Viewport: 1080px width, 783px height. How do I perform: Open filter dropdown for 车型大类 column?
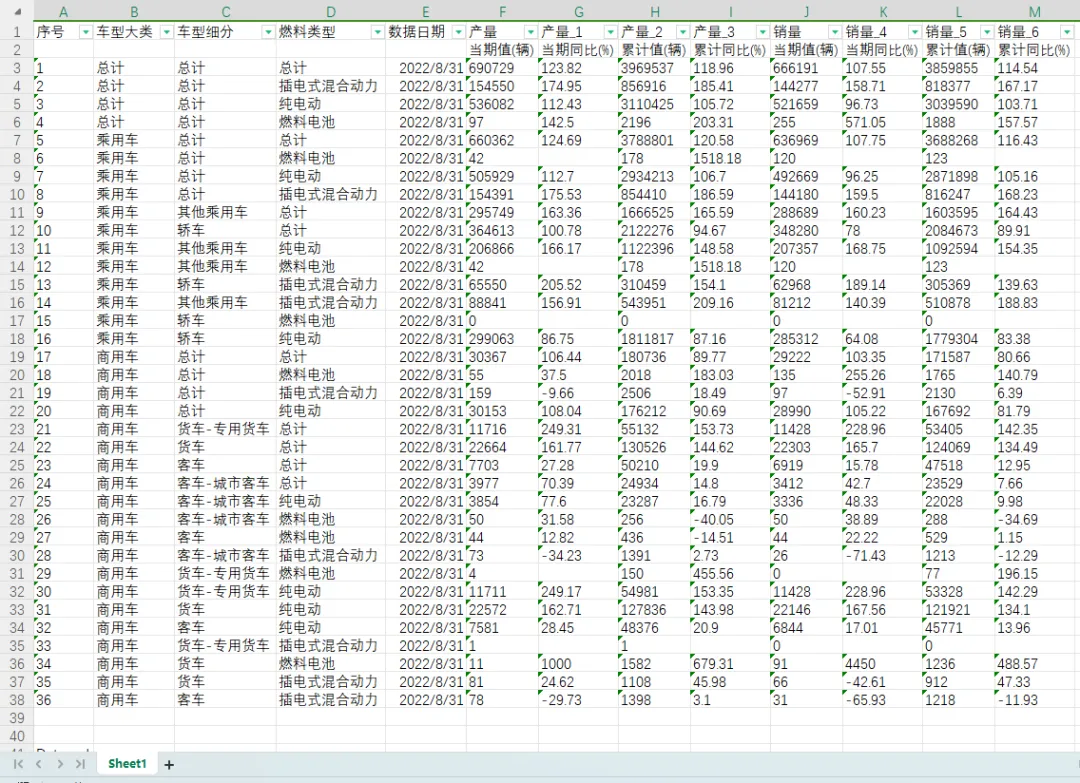tap(167, 32)
